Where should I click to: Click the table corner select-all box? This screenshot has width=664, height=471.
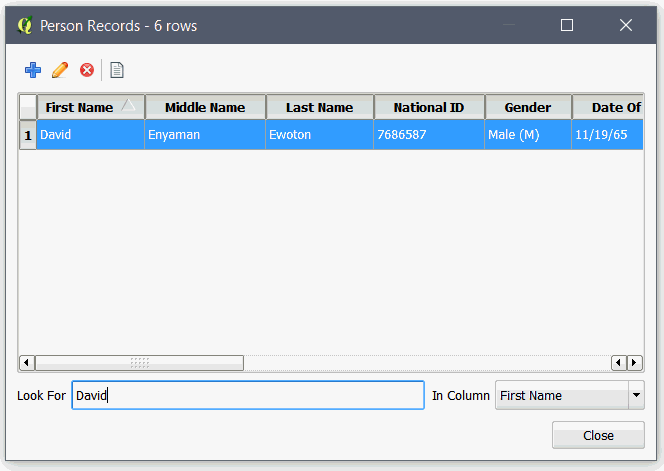tap(27, 107)
